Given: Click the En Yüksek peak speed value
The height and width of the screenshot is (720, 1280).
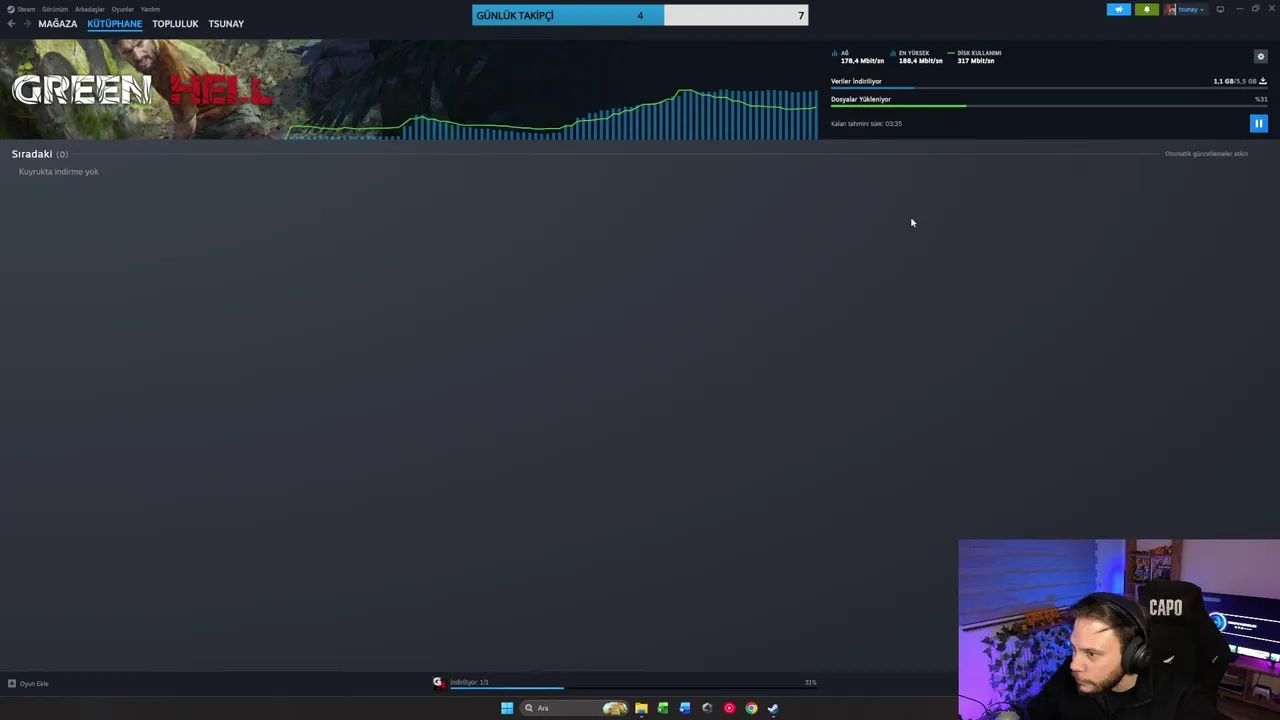Looking at the screenshot, I should tap(920, 61).
